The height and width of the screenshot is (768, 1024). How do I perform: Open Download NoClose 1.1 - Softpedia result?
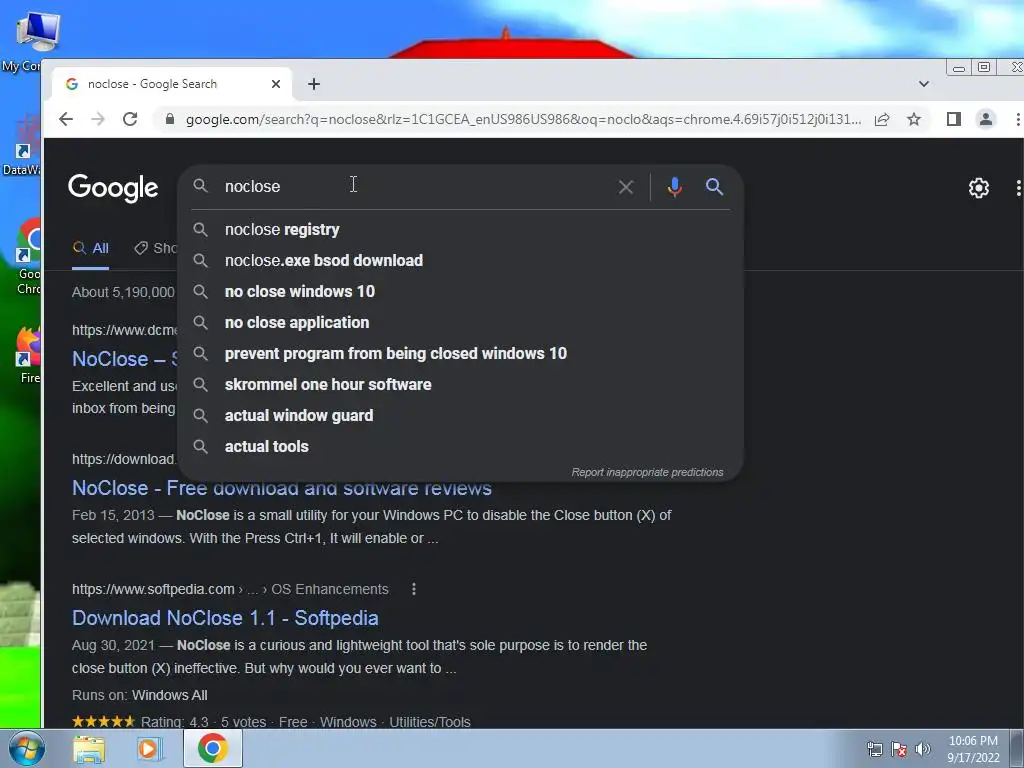point(225,618)
